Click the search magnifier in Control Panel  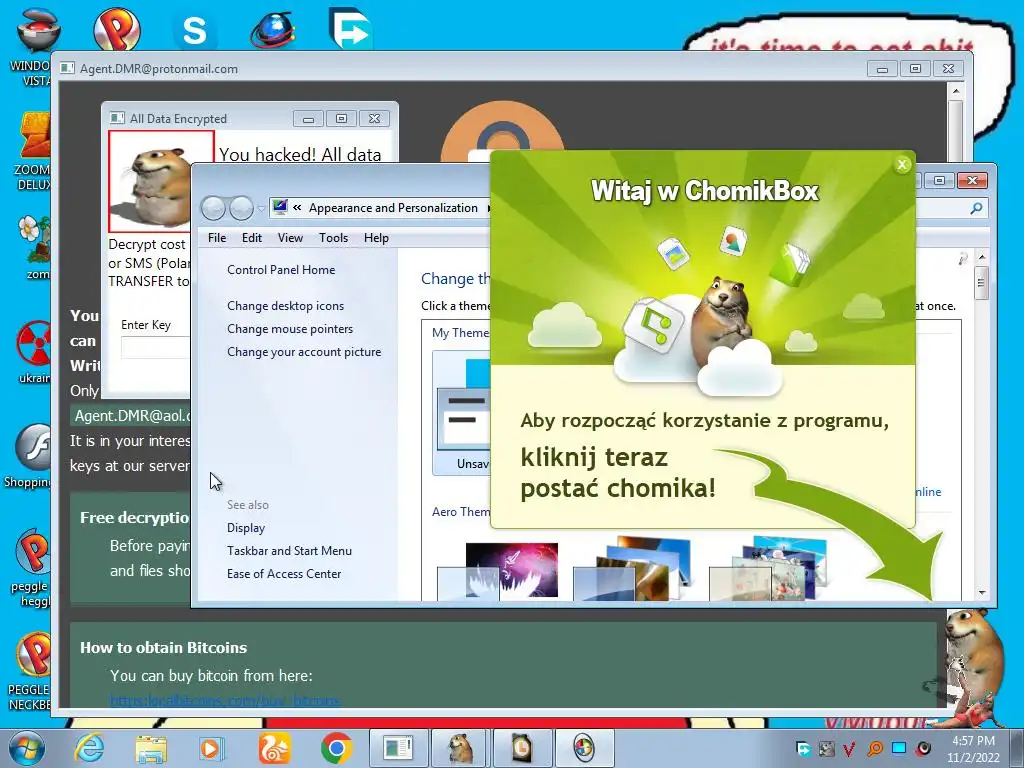click(976, 208)
